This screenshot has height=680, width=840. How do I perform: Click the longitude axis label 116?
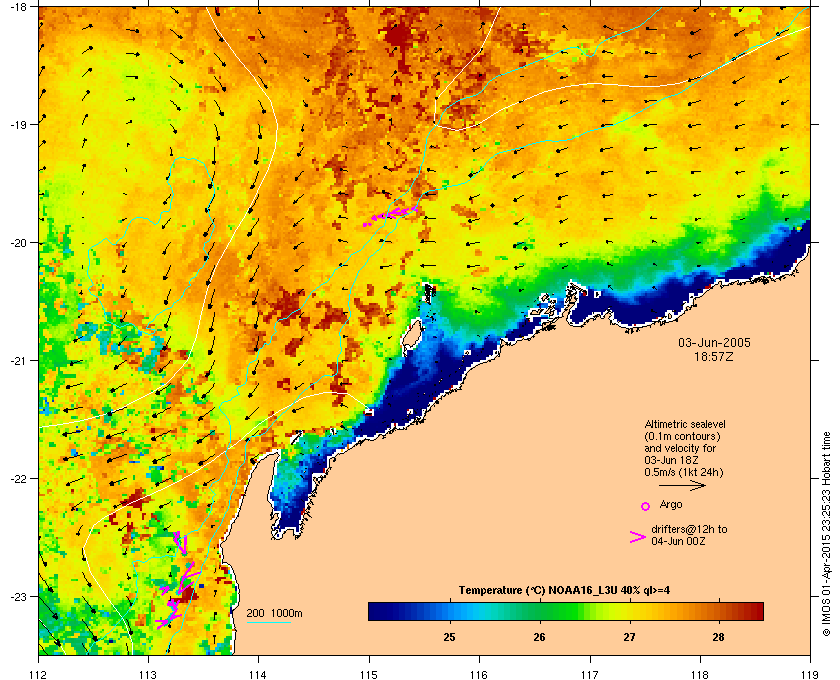479,675
